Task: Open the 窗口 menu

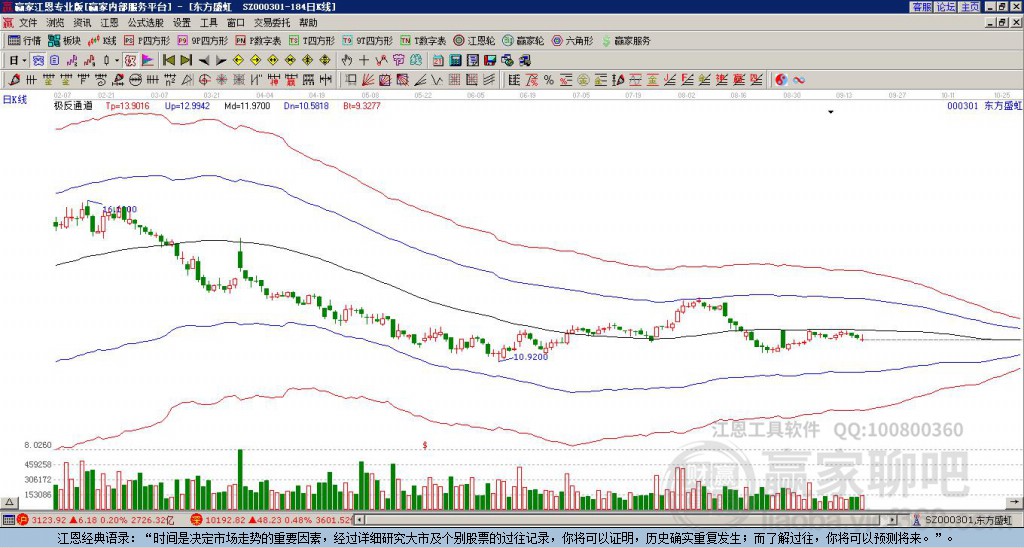Action: (x=236, y=23)
